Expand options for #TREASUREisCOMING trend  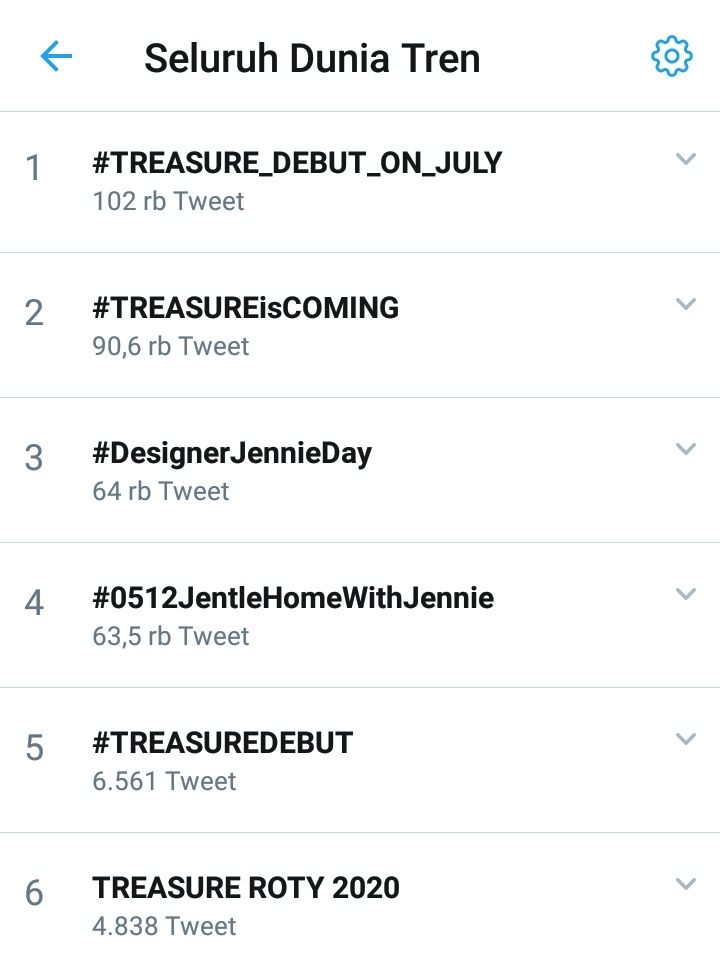coord(686,303)
